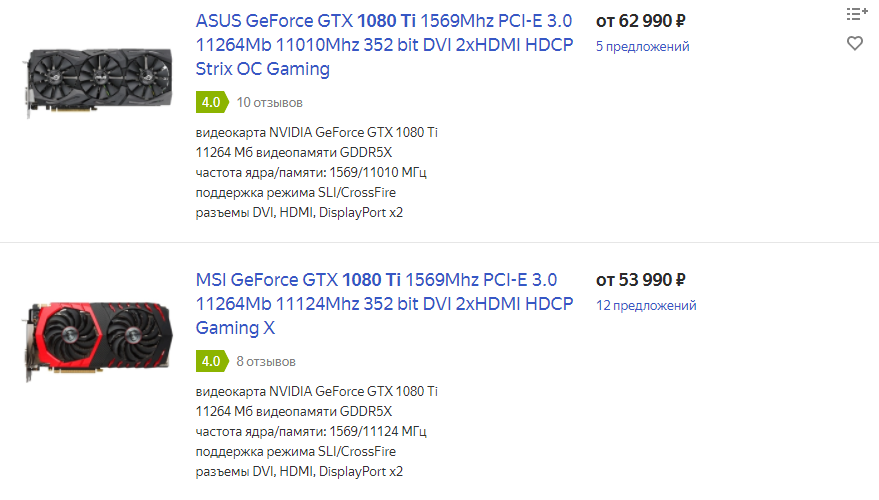Open the ASUS GeForce GTX 1080 Ti Strix OC Gaming title
The image size is (879, 500).
pos(385,45)
